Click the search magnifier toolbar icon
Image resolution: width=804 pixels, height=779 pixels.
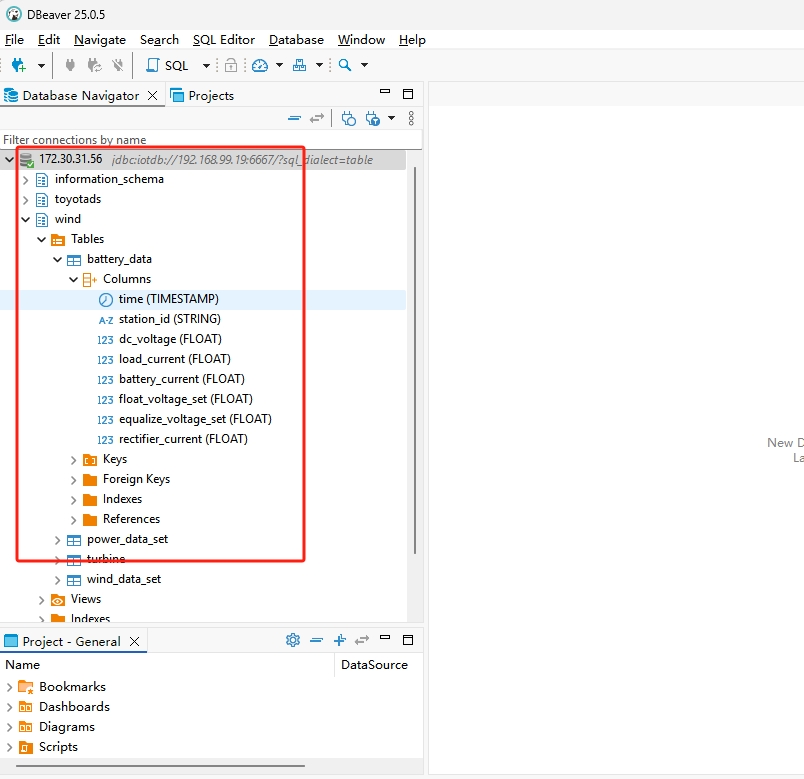[345, 65]
